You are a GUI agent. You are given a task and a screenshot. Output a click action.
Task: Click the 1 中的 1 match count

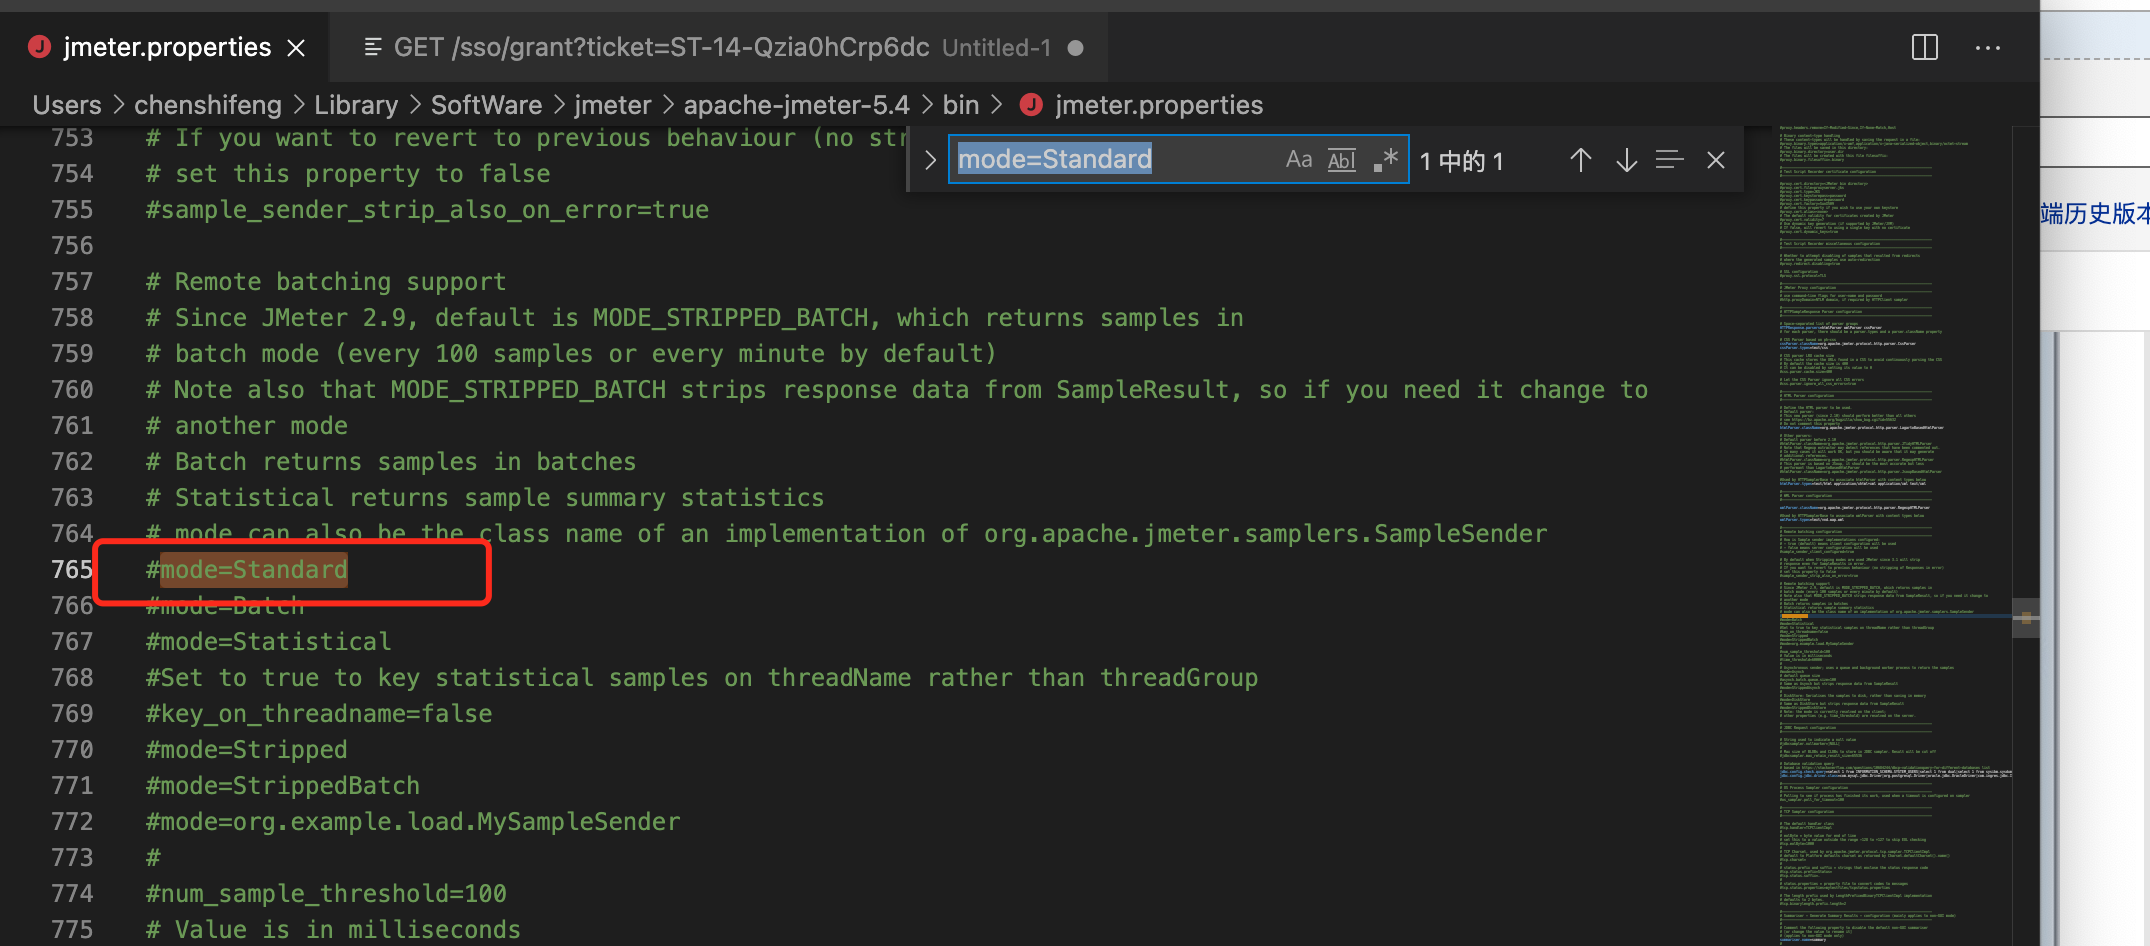(1461, 161)
